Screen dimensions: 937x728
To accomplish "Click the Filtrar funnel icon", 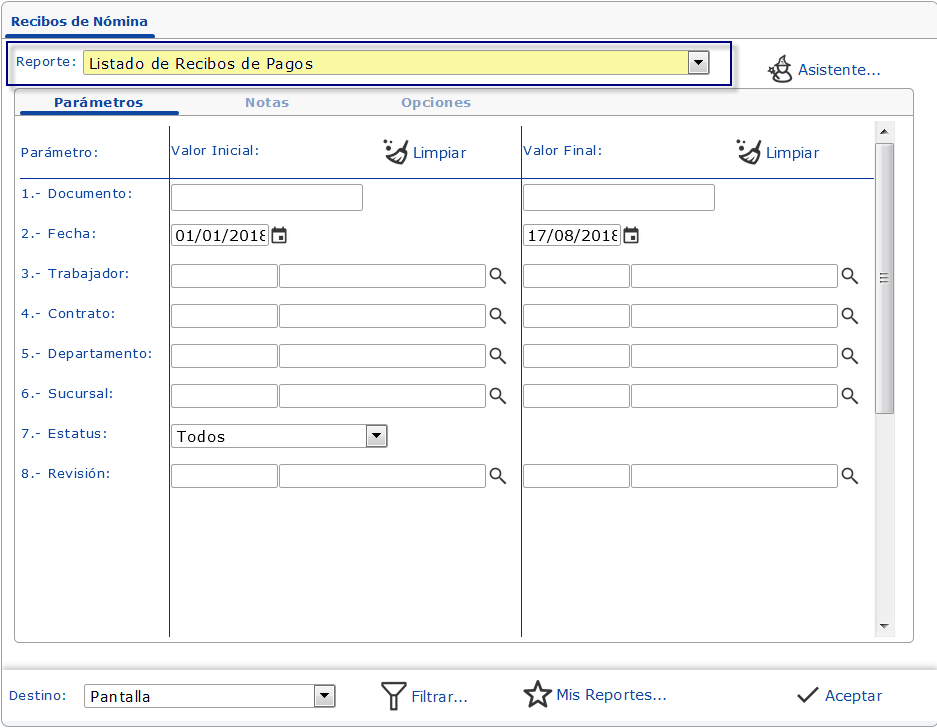I will [x=393, y=696].
